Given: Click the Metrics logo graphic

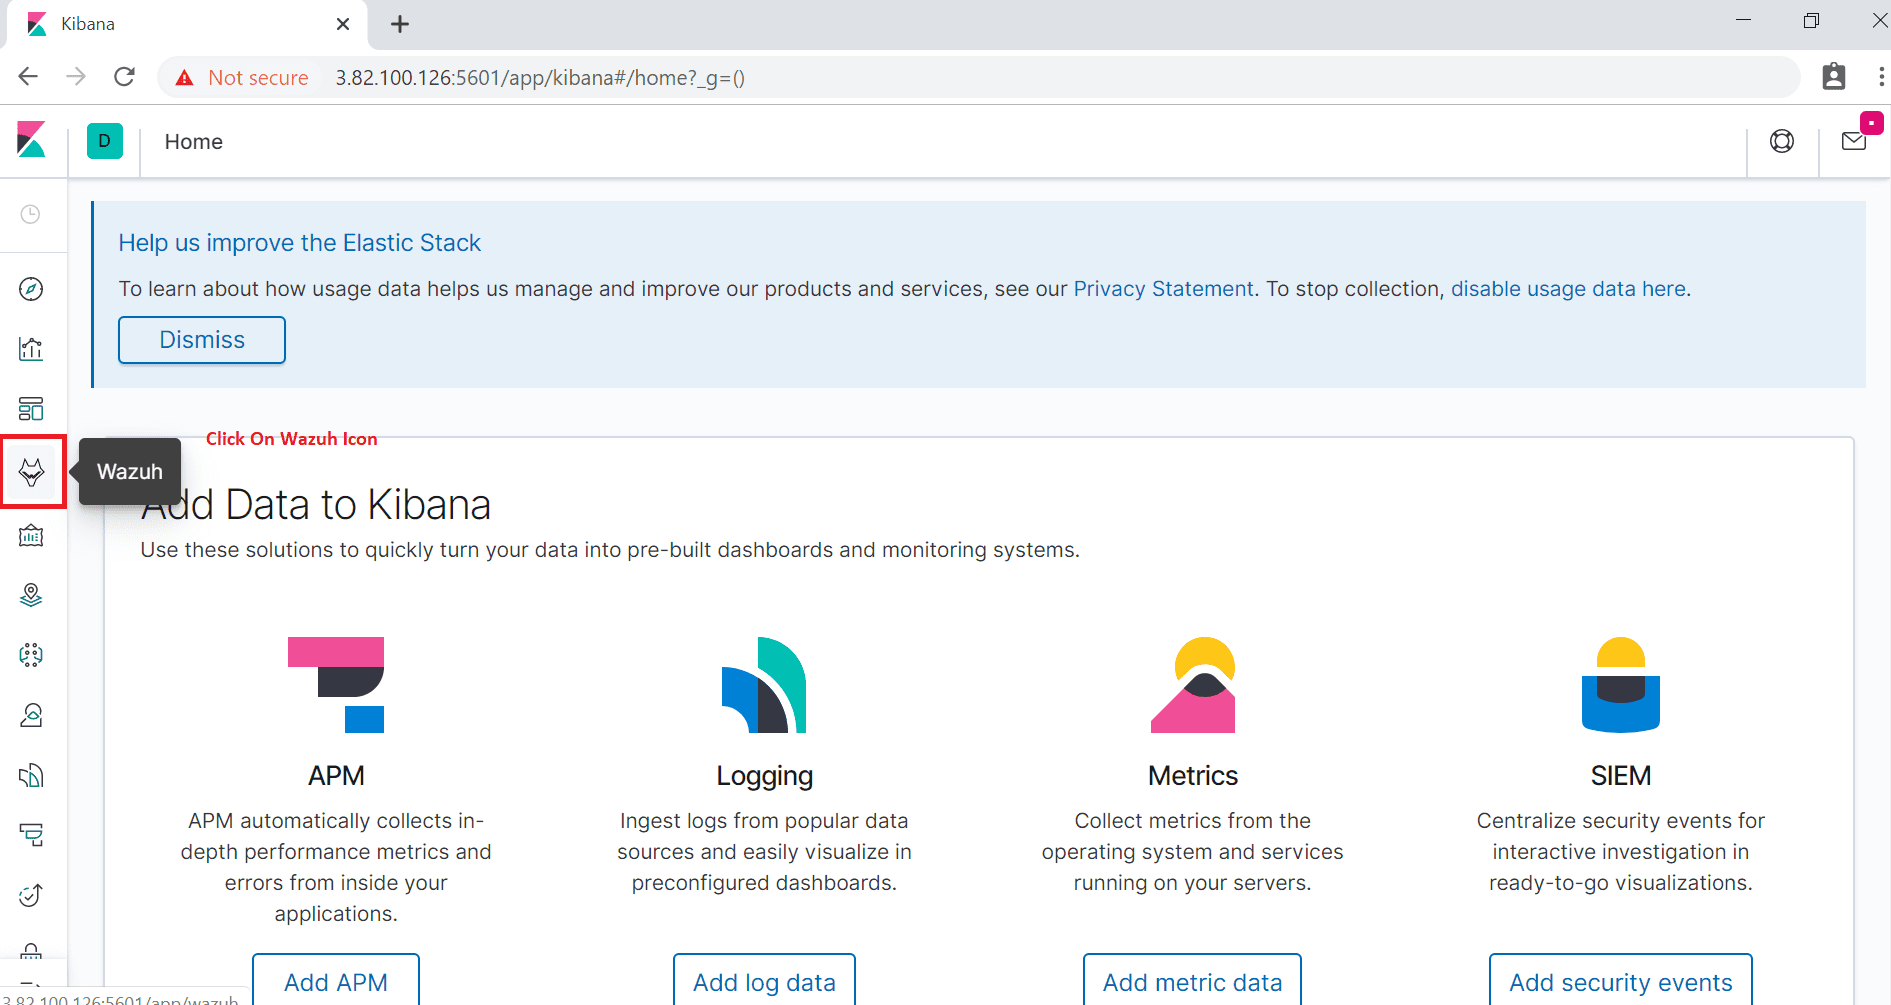Looking at the screenshot, I should click(x=1193, y=685).
